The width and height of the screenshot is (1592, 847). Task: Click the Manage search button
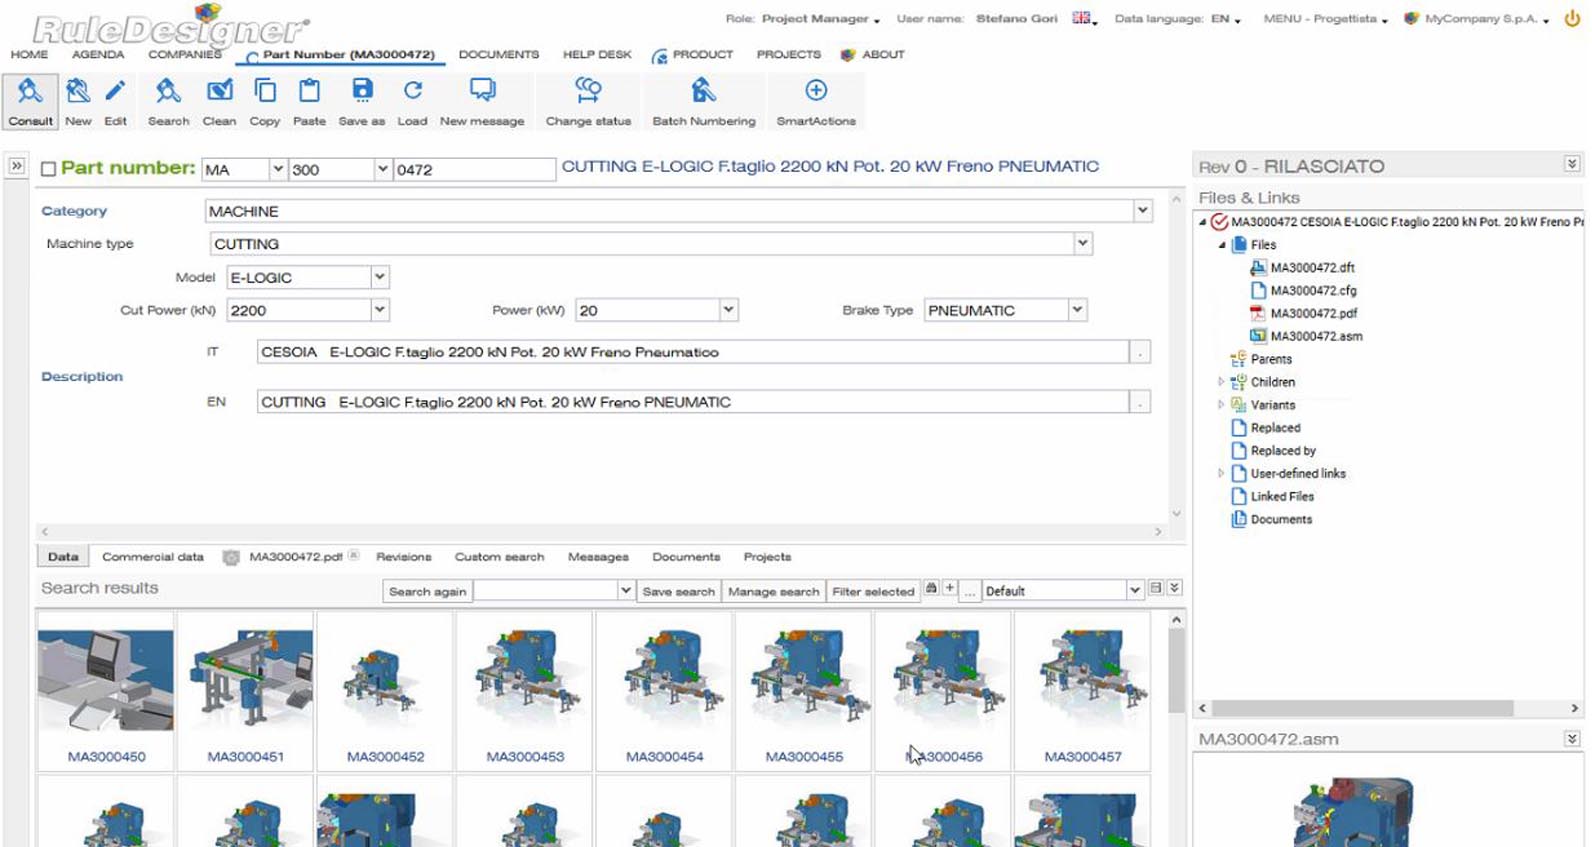[773, 591]
